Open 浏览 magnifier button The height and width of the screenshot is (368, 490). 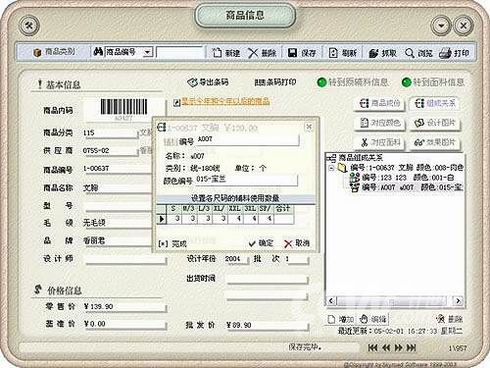pos(419,53)
